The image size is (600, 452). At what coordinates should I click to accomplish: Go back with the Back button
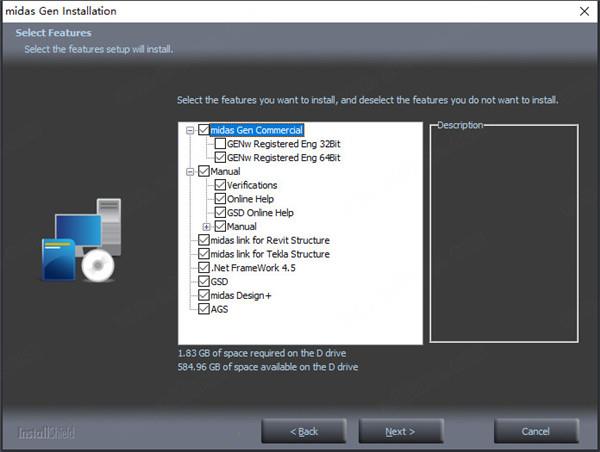(x=304, y=431)
